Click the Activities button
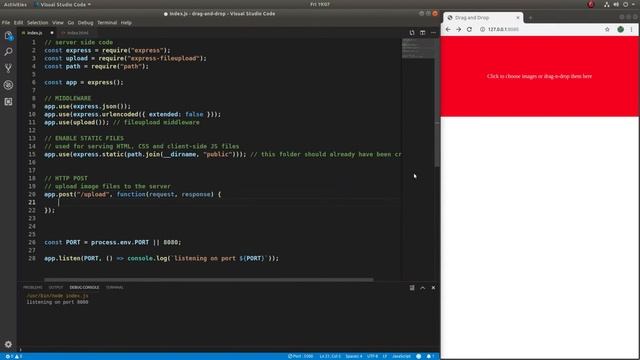Image resolution: width=640 pixels, height=360 pixels. (15, 4)
